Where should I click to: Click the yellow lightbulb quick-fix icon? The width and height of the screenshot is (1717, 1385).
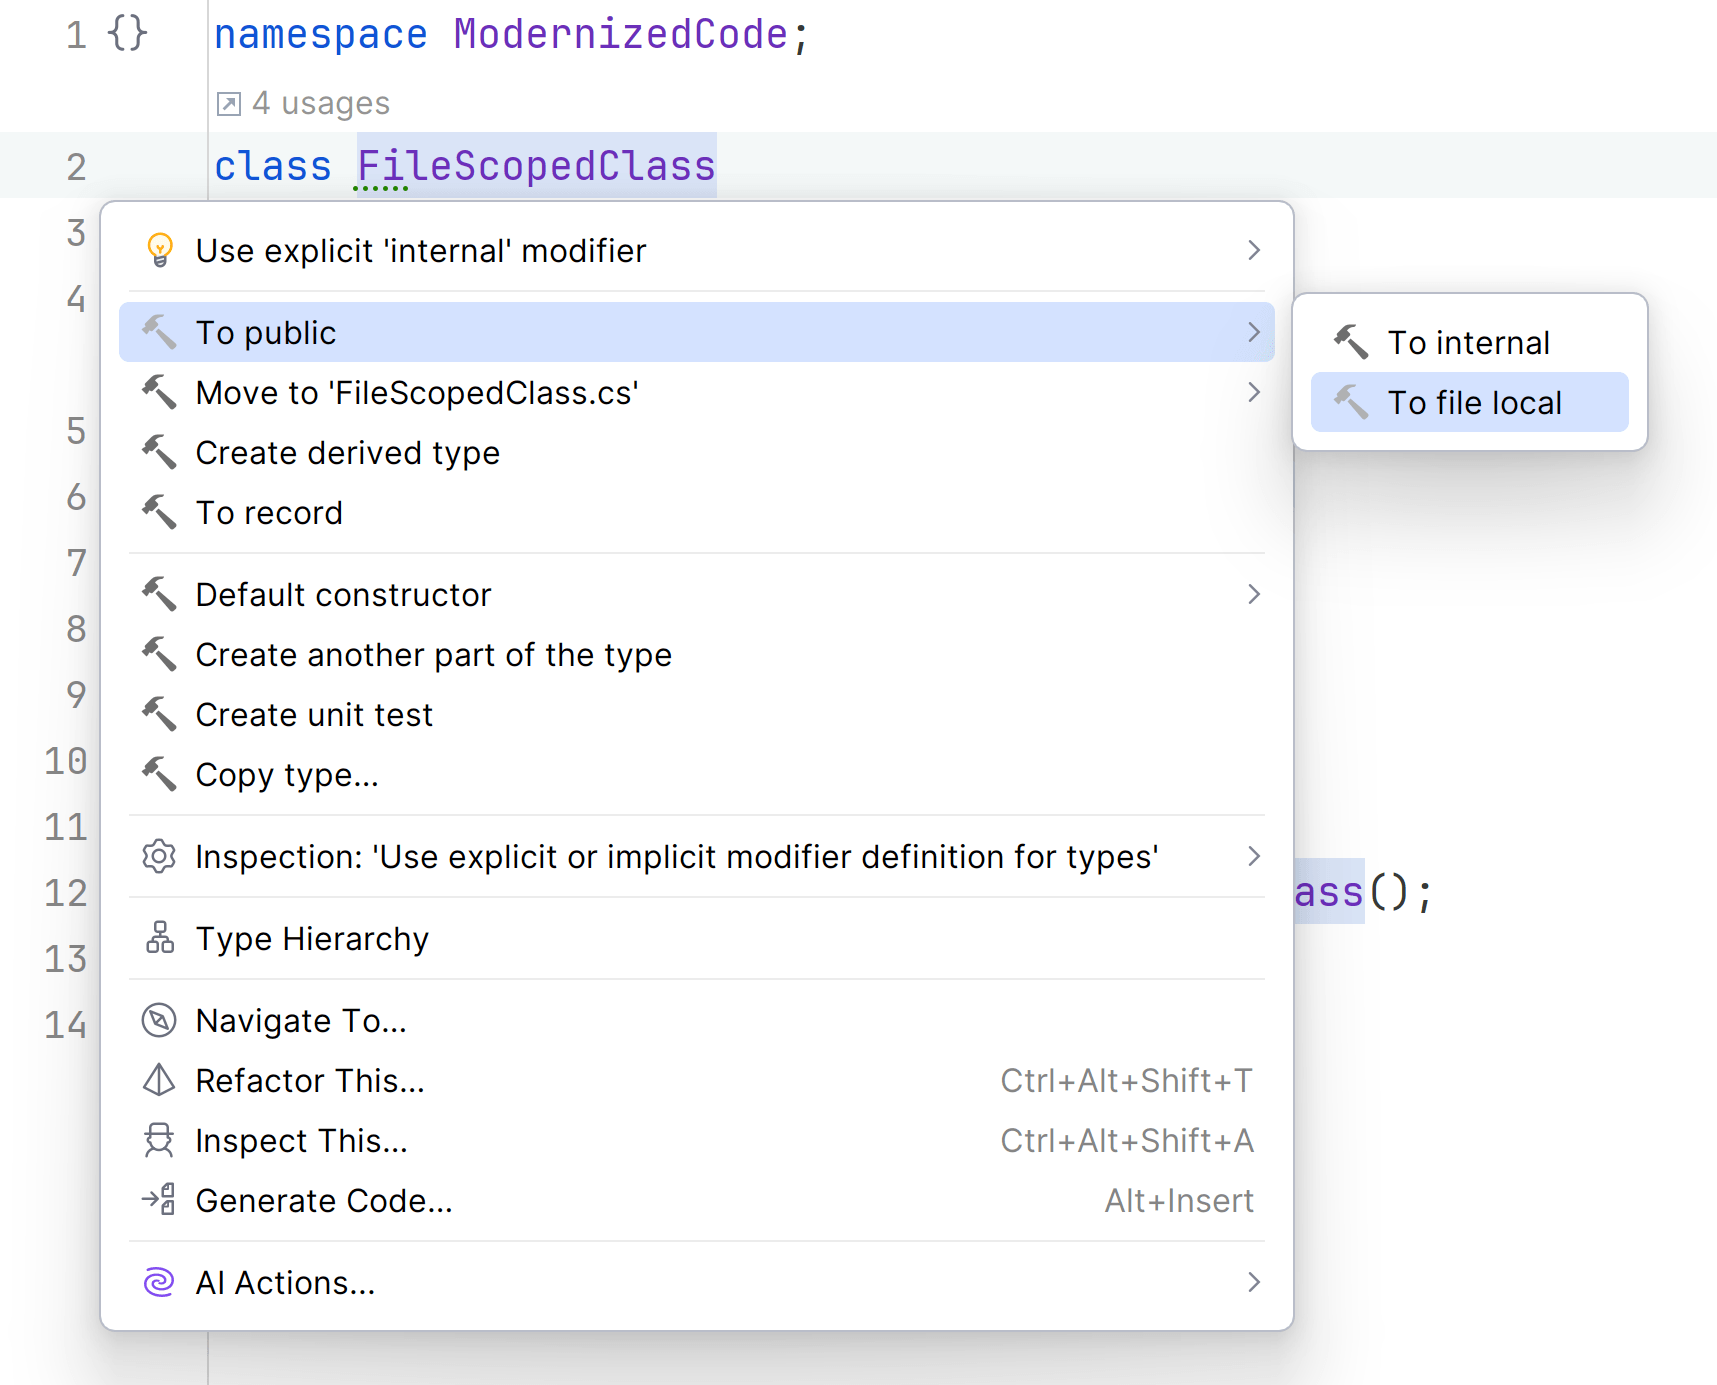click(159, 250)
